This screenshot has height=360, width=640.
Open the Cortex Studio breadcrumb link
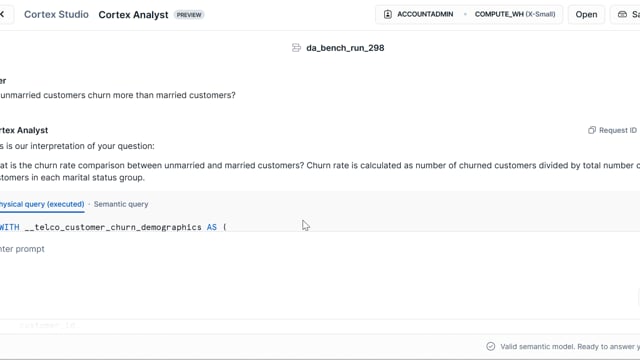point(56,14)
